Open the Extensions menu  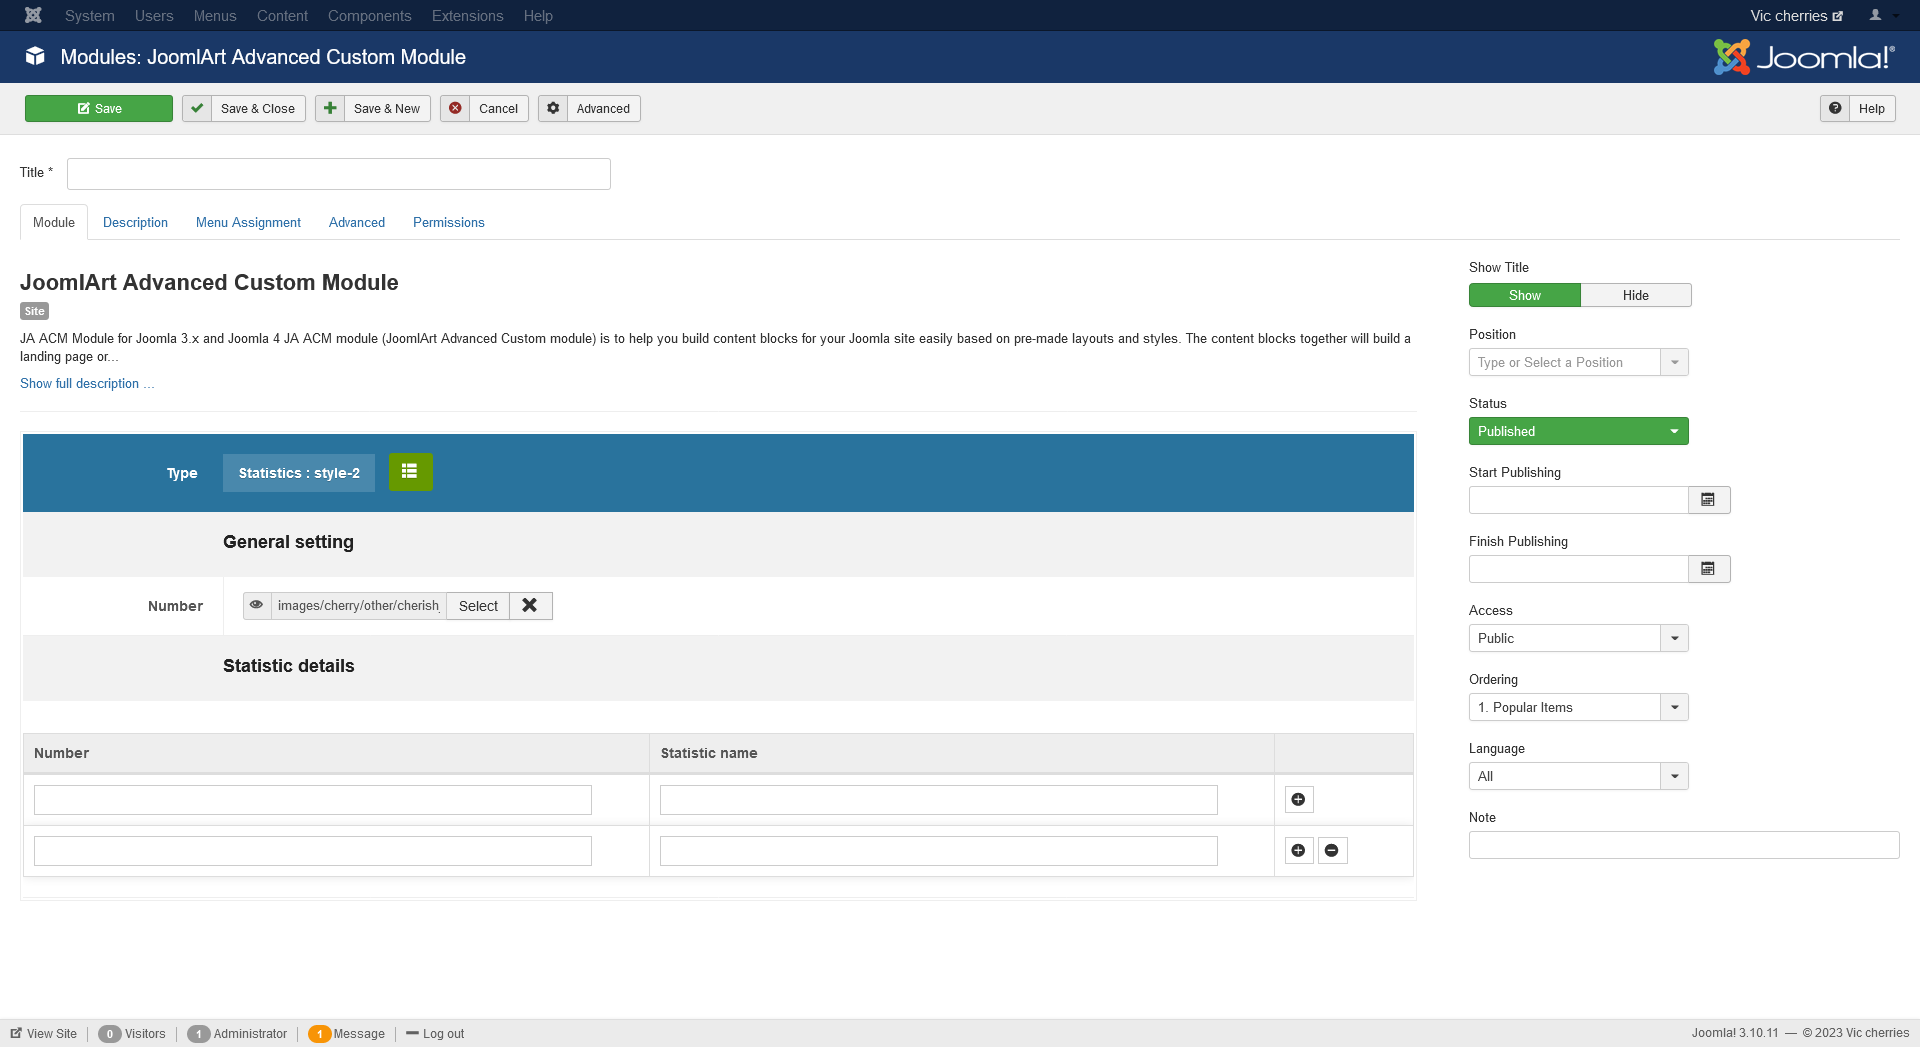click(468, 15)
